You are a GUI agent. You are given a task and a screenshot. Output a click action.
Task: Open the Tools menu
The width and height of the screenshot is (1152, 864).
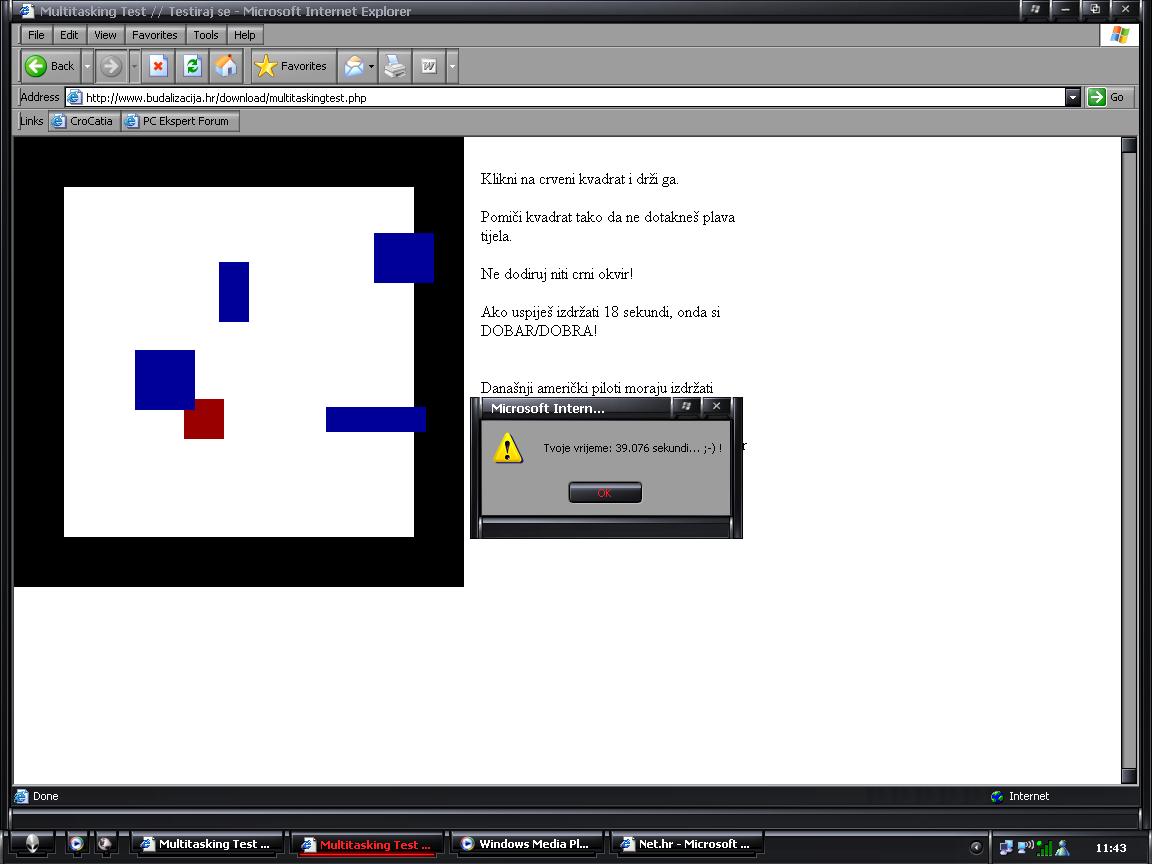[x=206, y=35]
